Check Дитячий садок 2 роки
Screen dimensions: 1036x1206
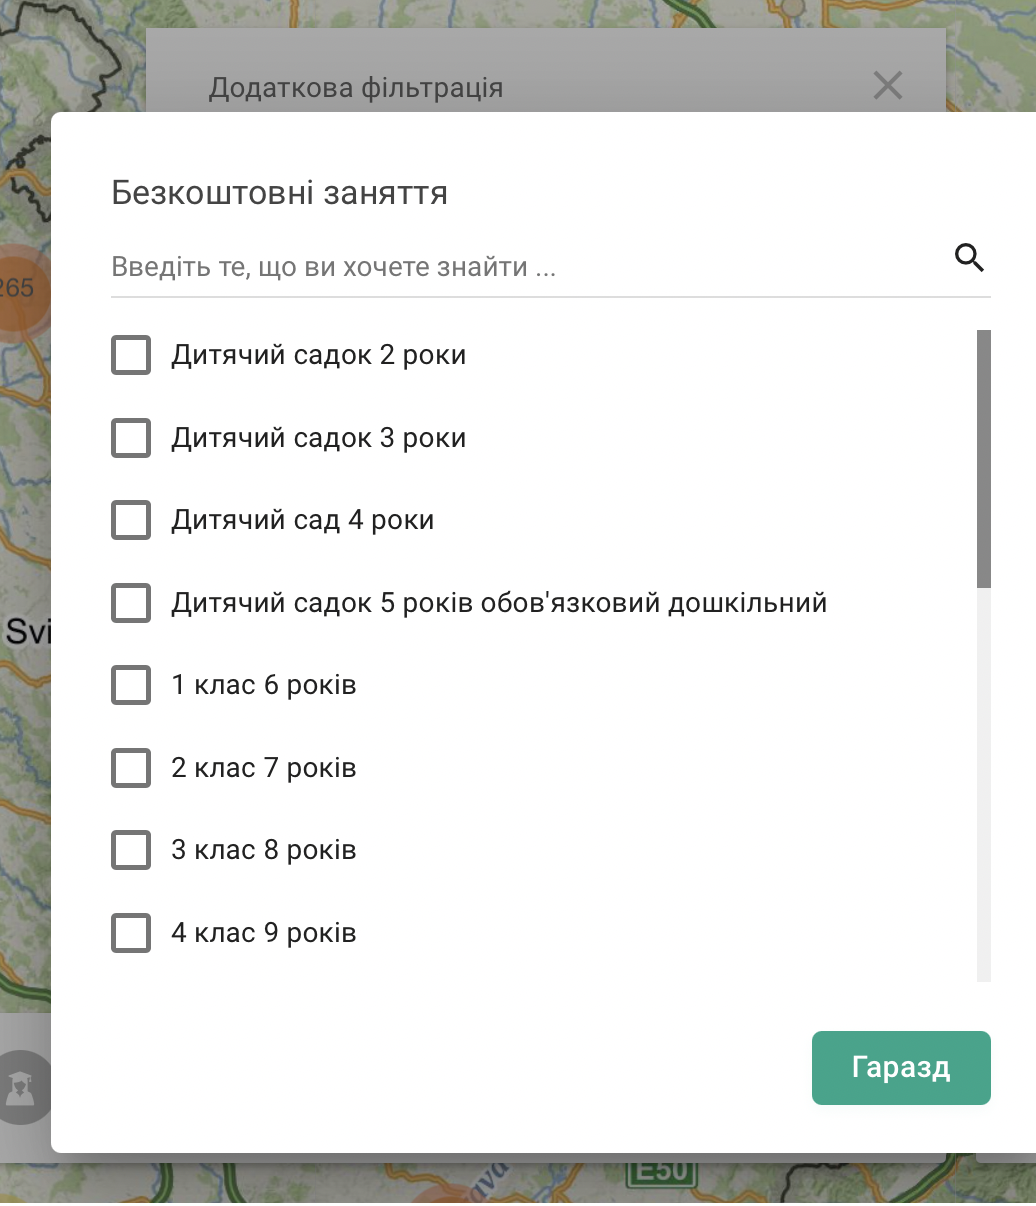pos(131,355)
